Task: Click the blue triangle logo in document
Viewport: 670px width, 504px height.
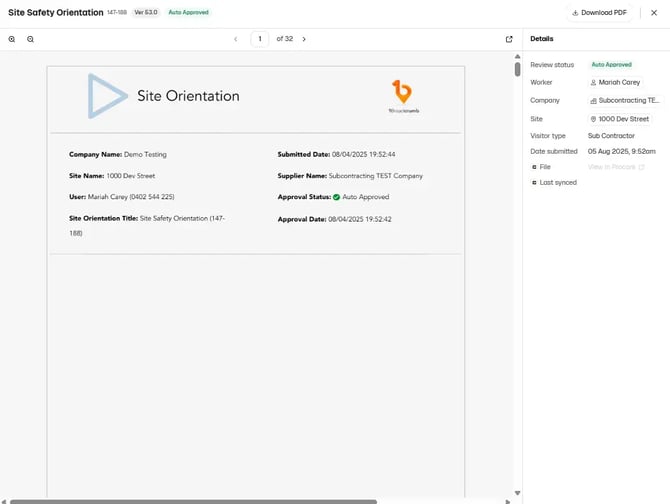Action: coord(107,96)
